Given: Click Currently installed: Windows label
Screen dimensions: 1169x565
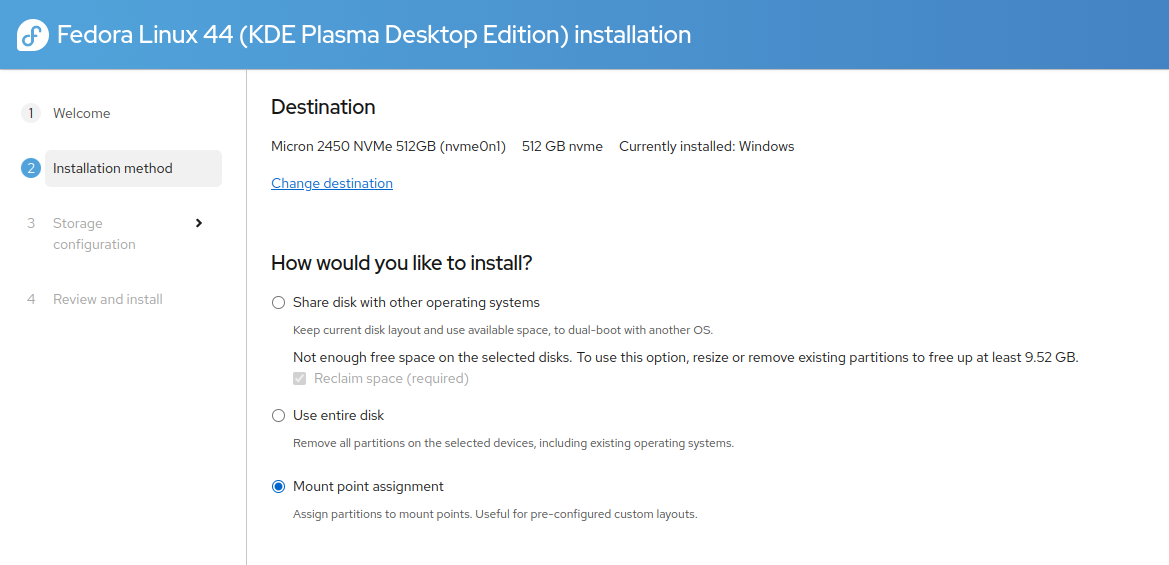Looking at the screenshot, I should [x=707, y=146].
